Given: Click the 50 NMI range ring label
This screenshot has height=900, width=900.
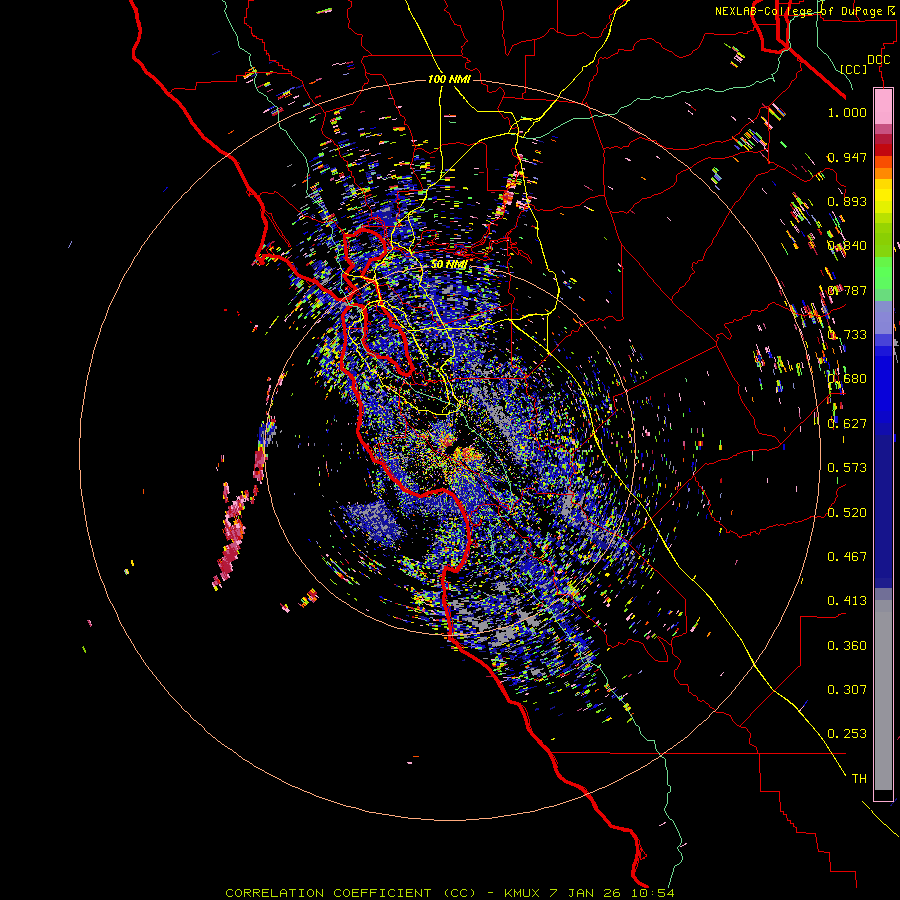Looking at the screenshot, I should [449, 264].
